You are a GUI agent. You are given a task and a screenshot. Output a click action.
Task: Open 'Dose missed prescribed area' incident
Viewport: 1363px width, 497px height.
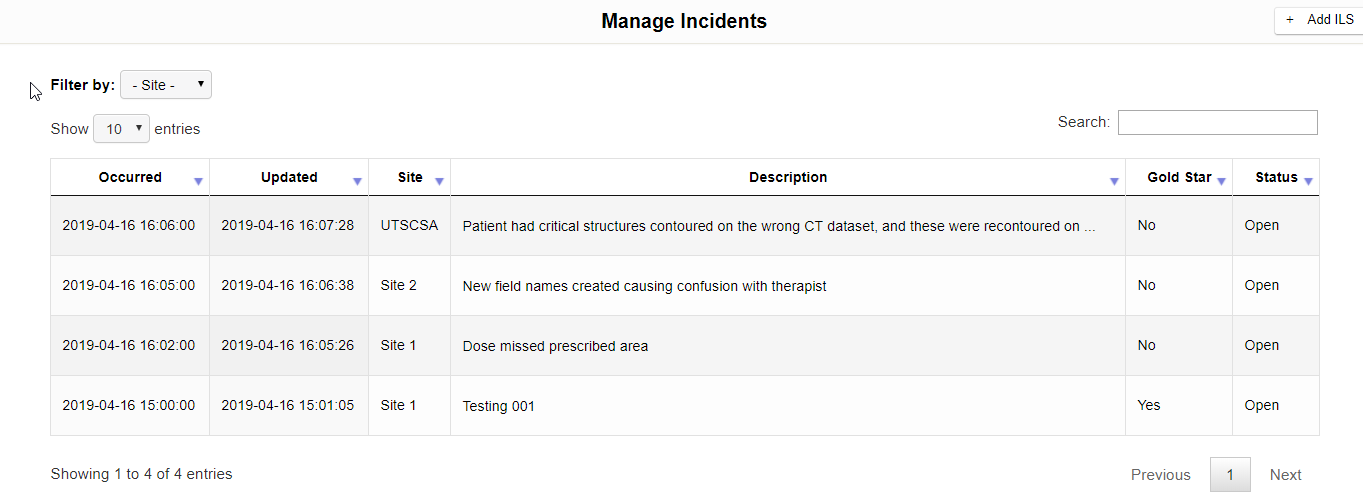pos(555,346)
